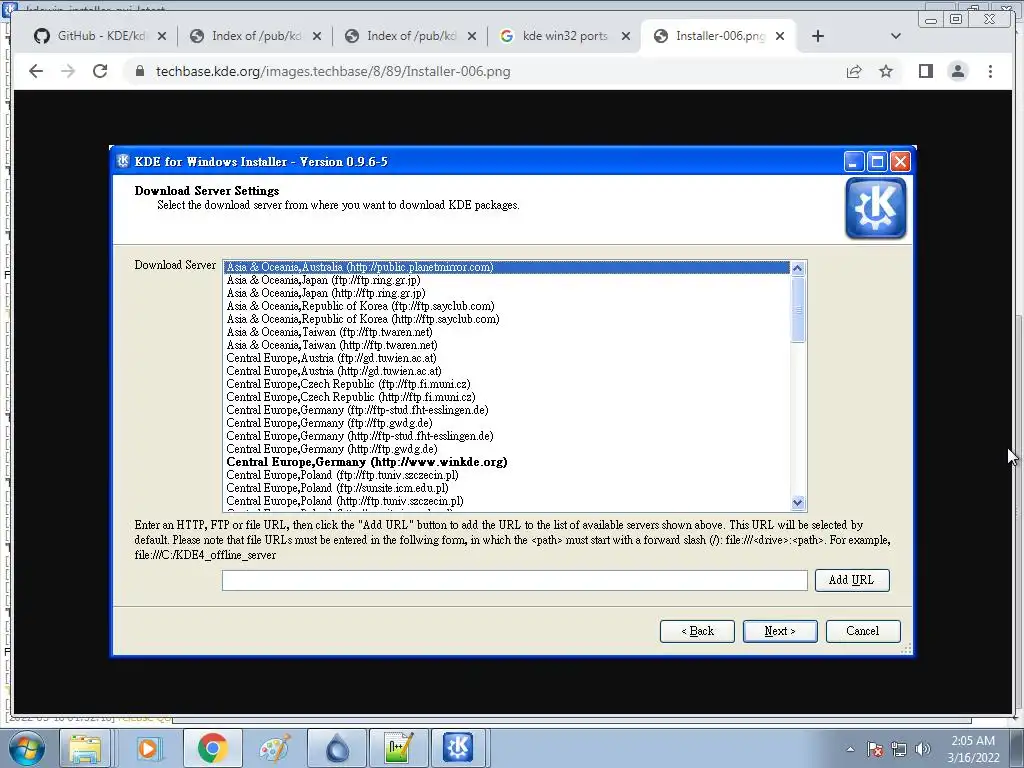Click the network tray icon
Viewport: 1024px width, 768px height.
pyautogui.click(x=899, y=749)
